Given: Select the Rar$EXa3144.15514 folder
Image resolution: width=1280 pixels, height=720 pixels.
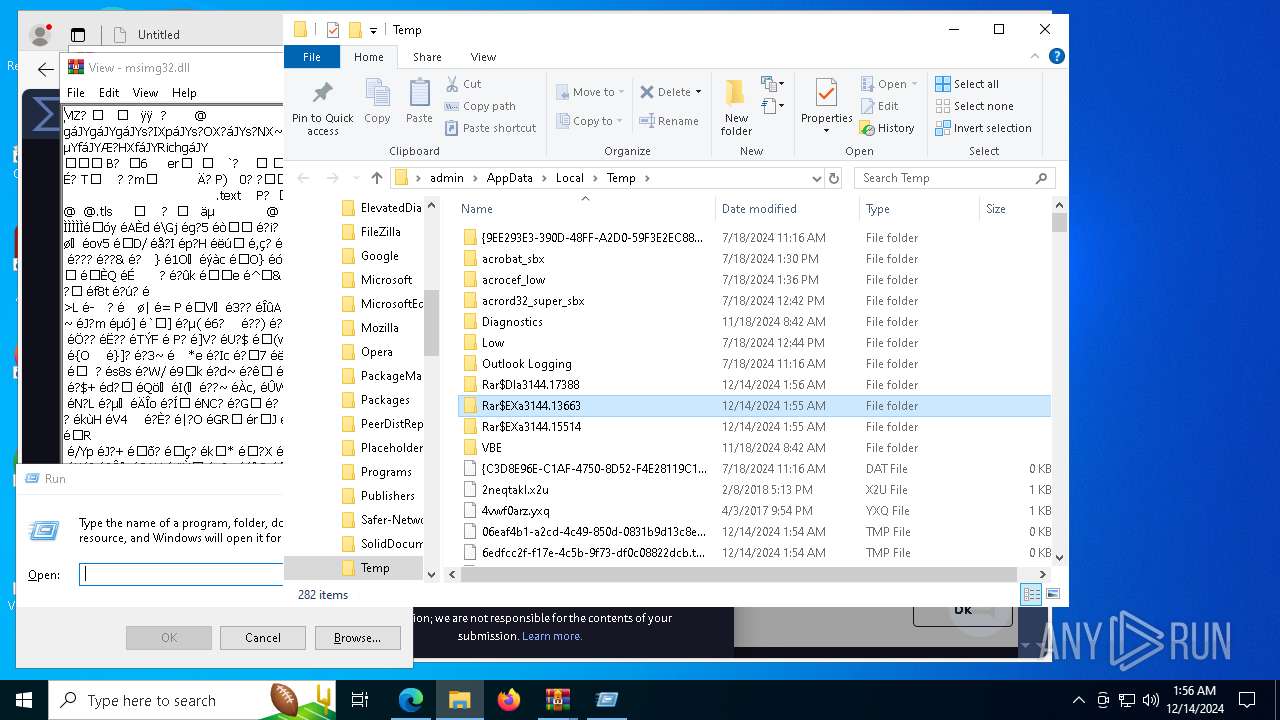Looking at the screenshot, I should click(x=755, y=427).
